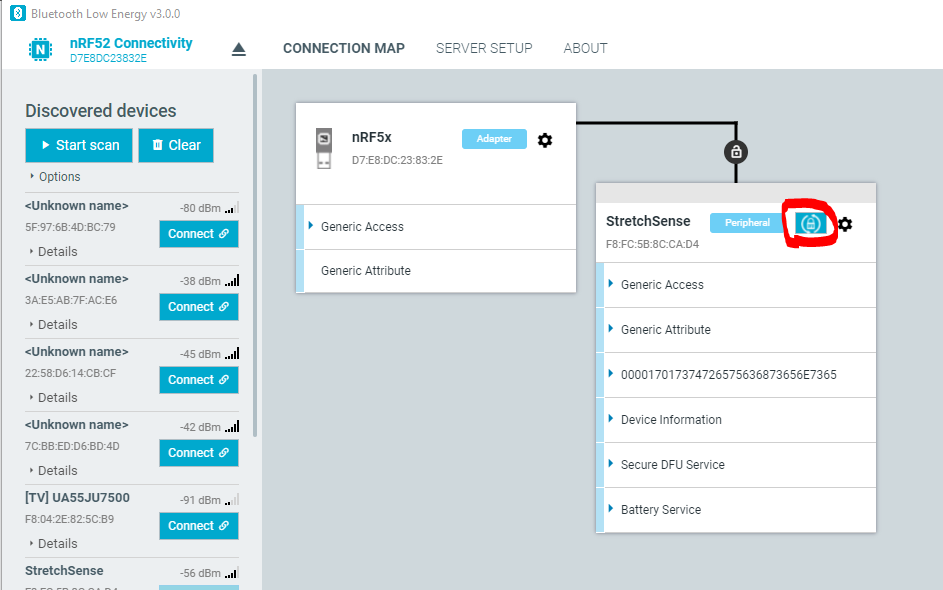Connect to [TV] UA55JU7500

(198, 526)
